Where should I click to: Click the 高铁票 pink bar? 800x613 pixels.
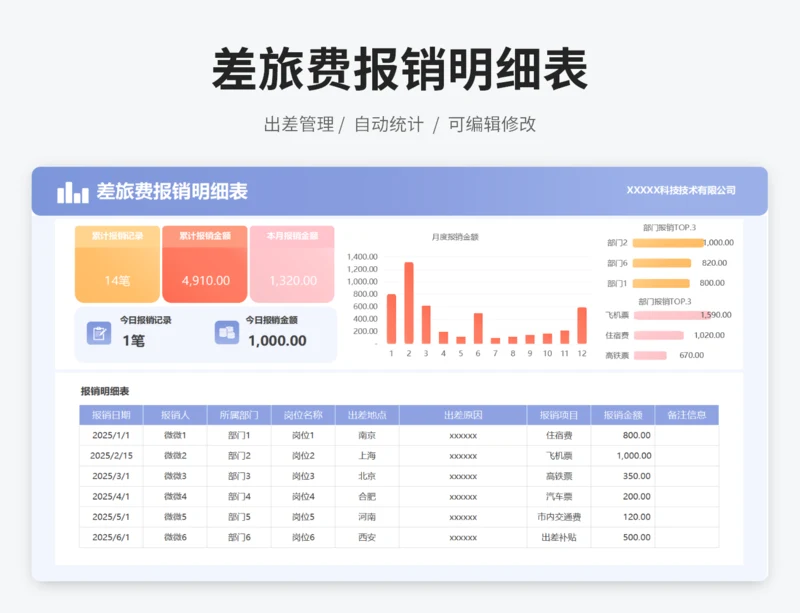coord(650,355)
